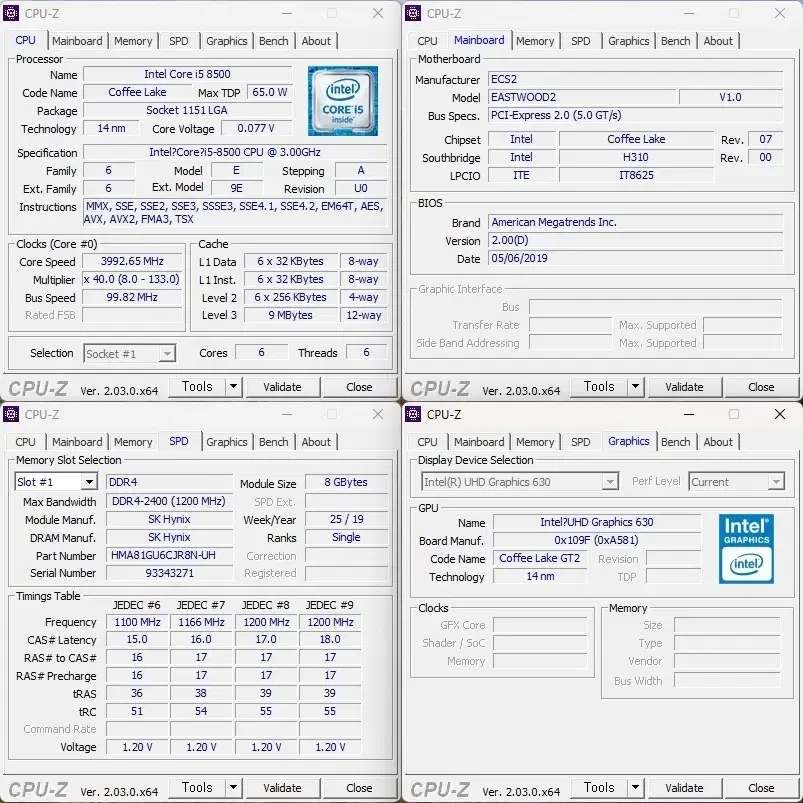Screen dimensions: 803x803
Task: Click the part number 'HMA81GU6CJR8N-UH'
Action: point(170,555)
